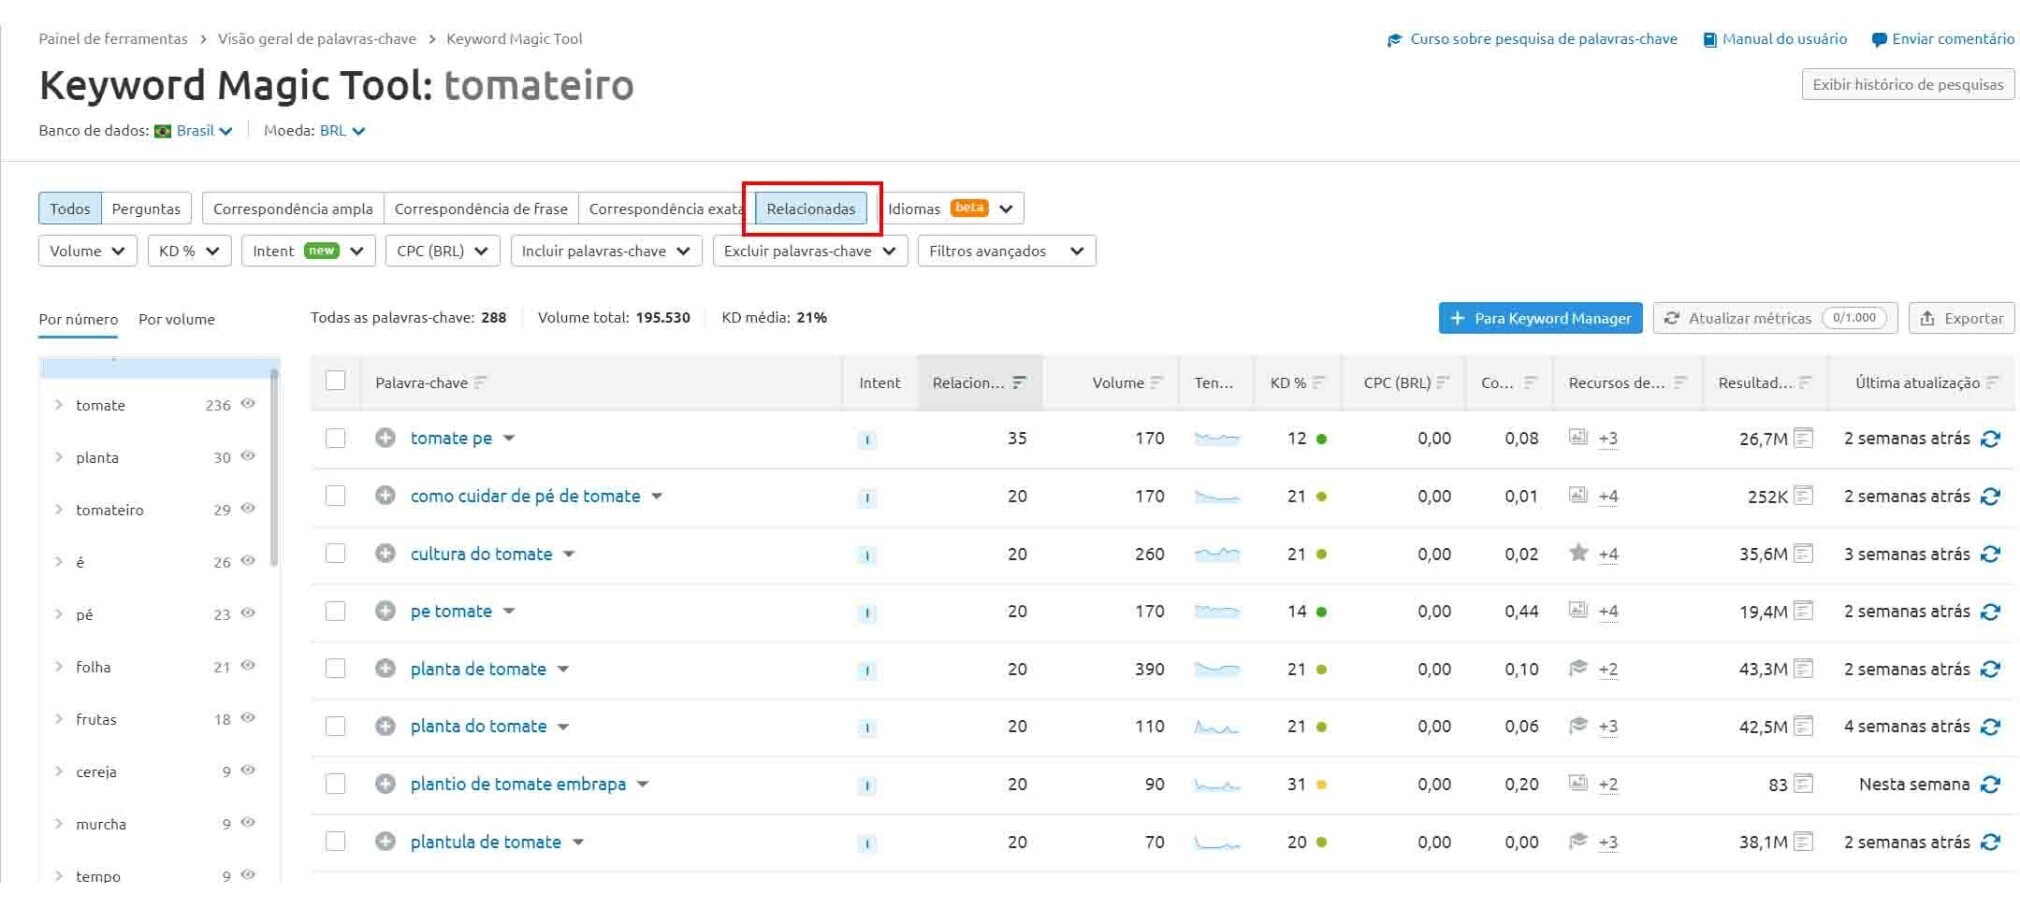
Task: Switch sidebar to Por volume
Action: point(176,320)
